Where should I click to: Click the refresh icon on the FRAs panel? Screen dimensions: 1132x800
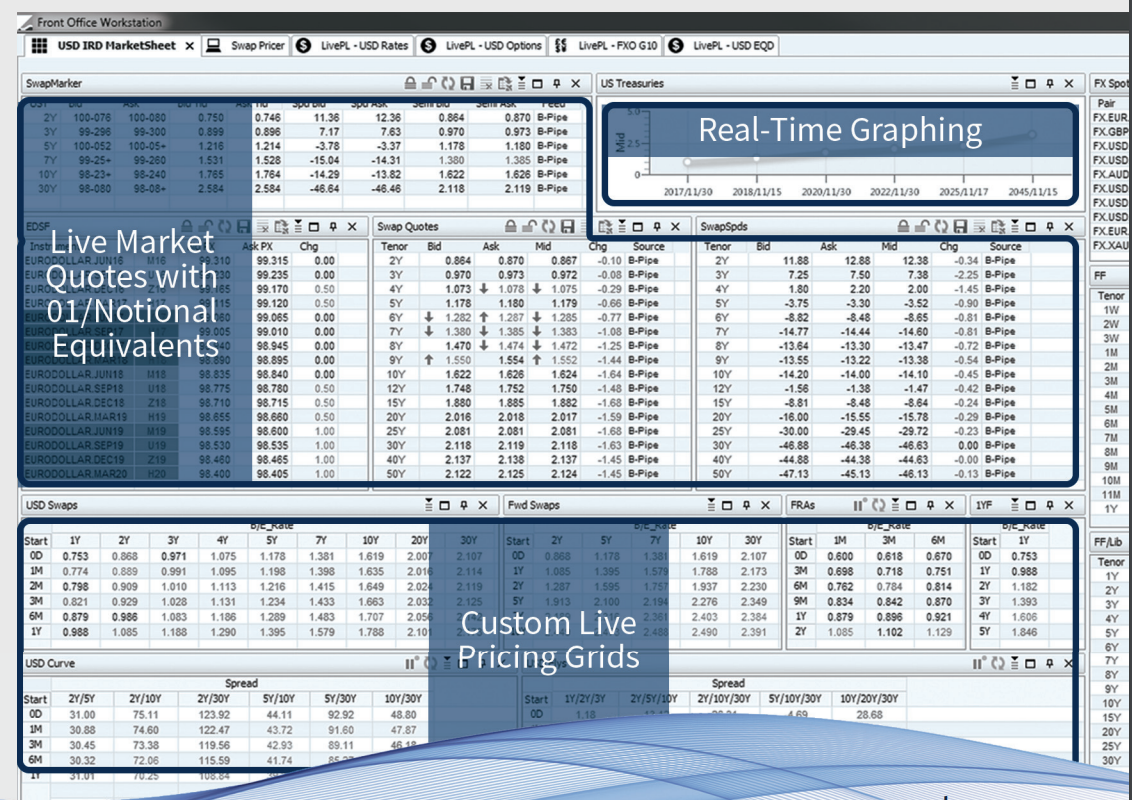(878, 507)
